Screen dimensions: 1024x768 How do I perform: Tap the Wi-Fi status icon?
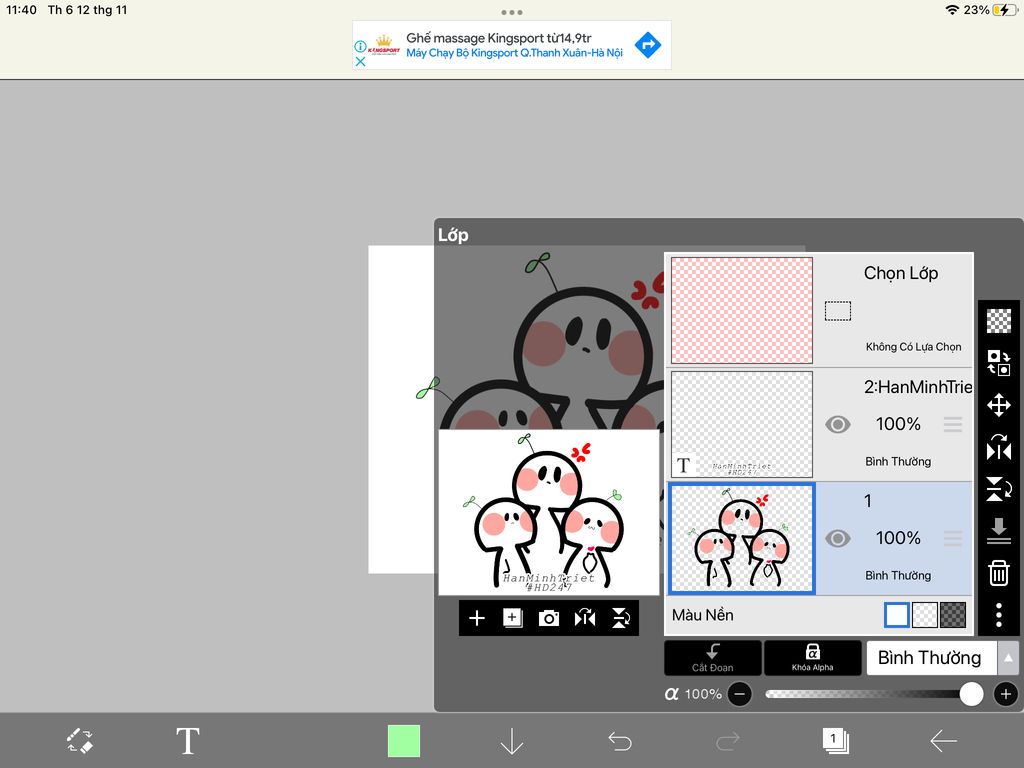click(952, 10)
